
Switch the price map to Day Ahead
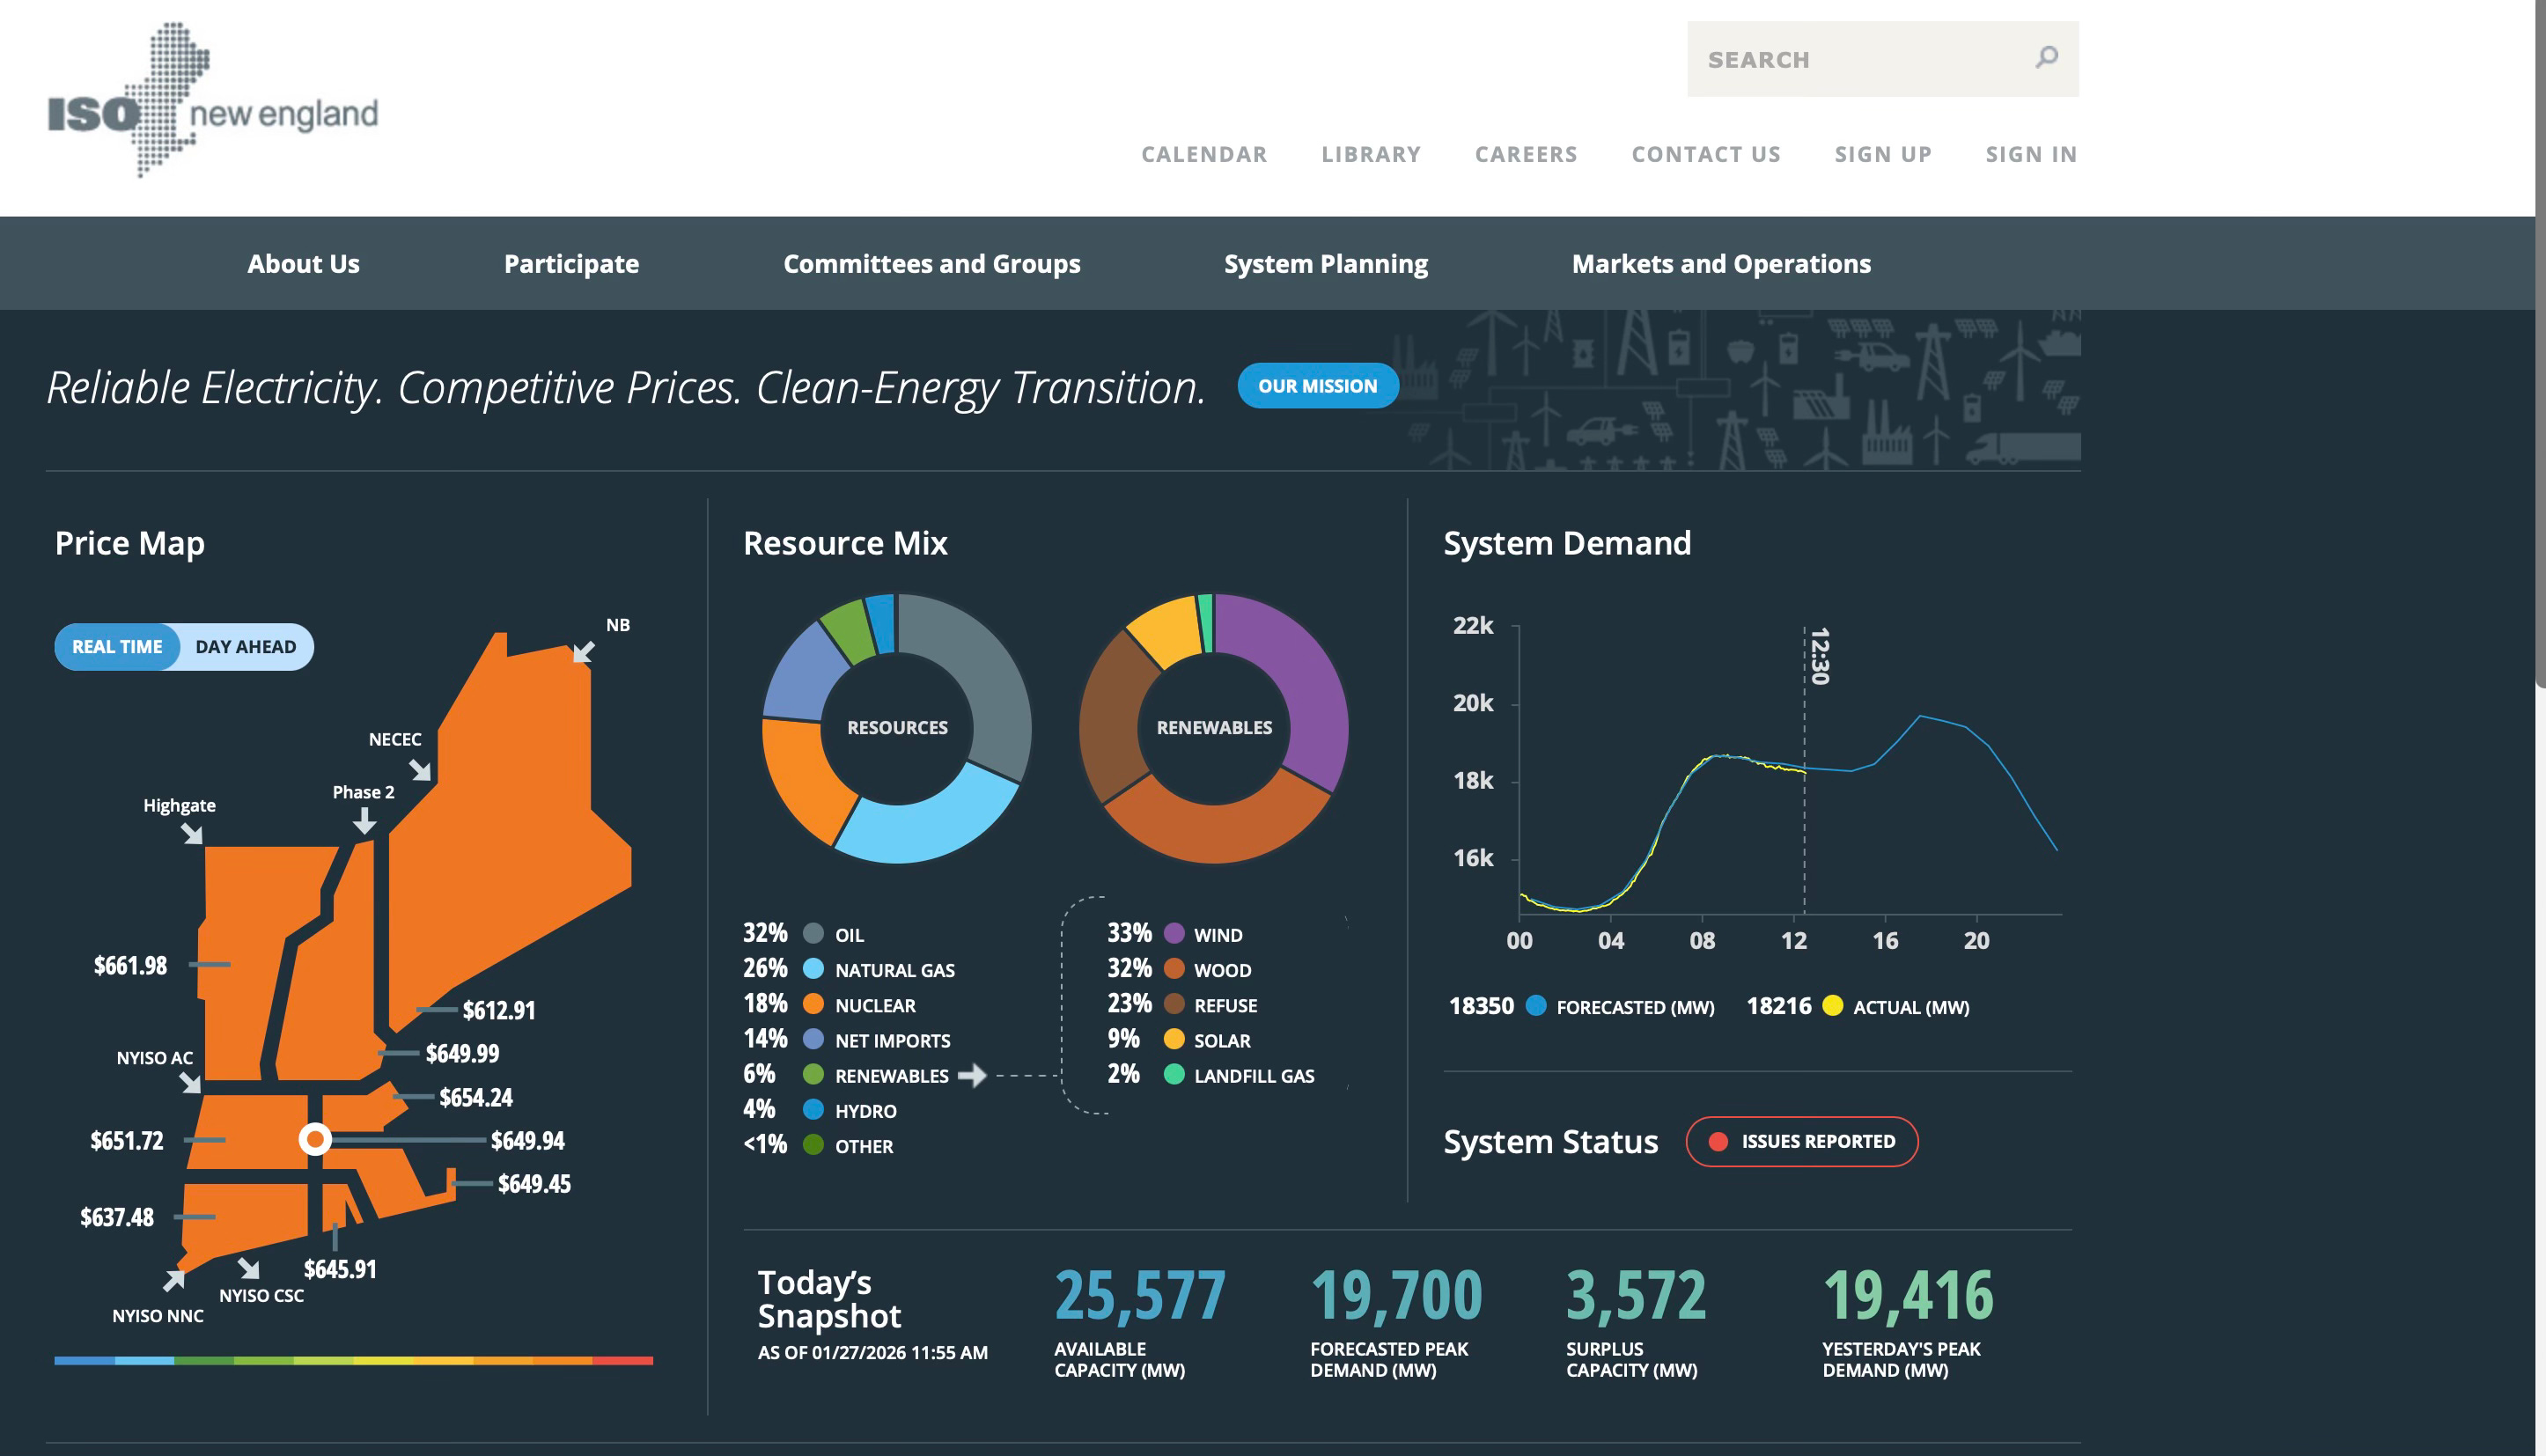point(245,647)
